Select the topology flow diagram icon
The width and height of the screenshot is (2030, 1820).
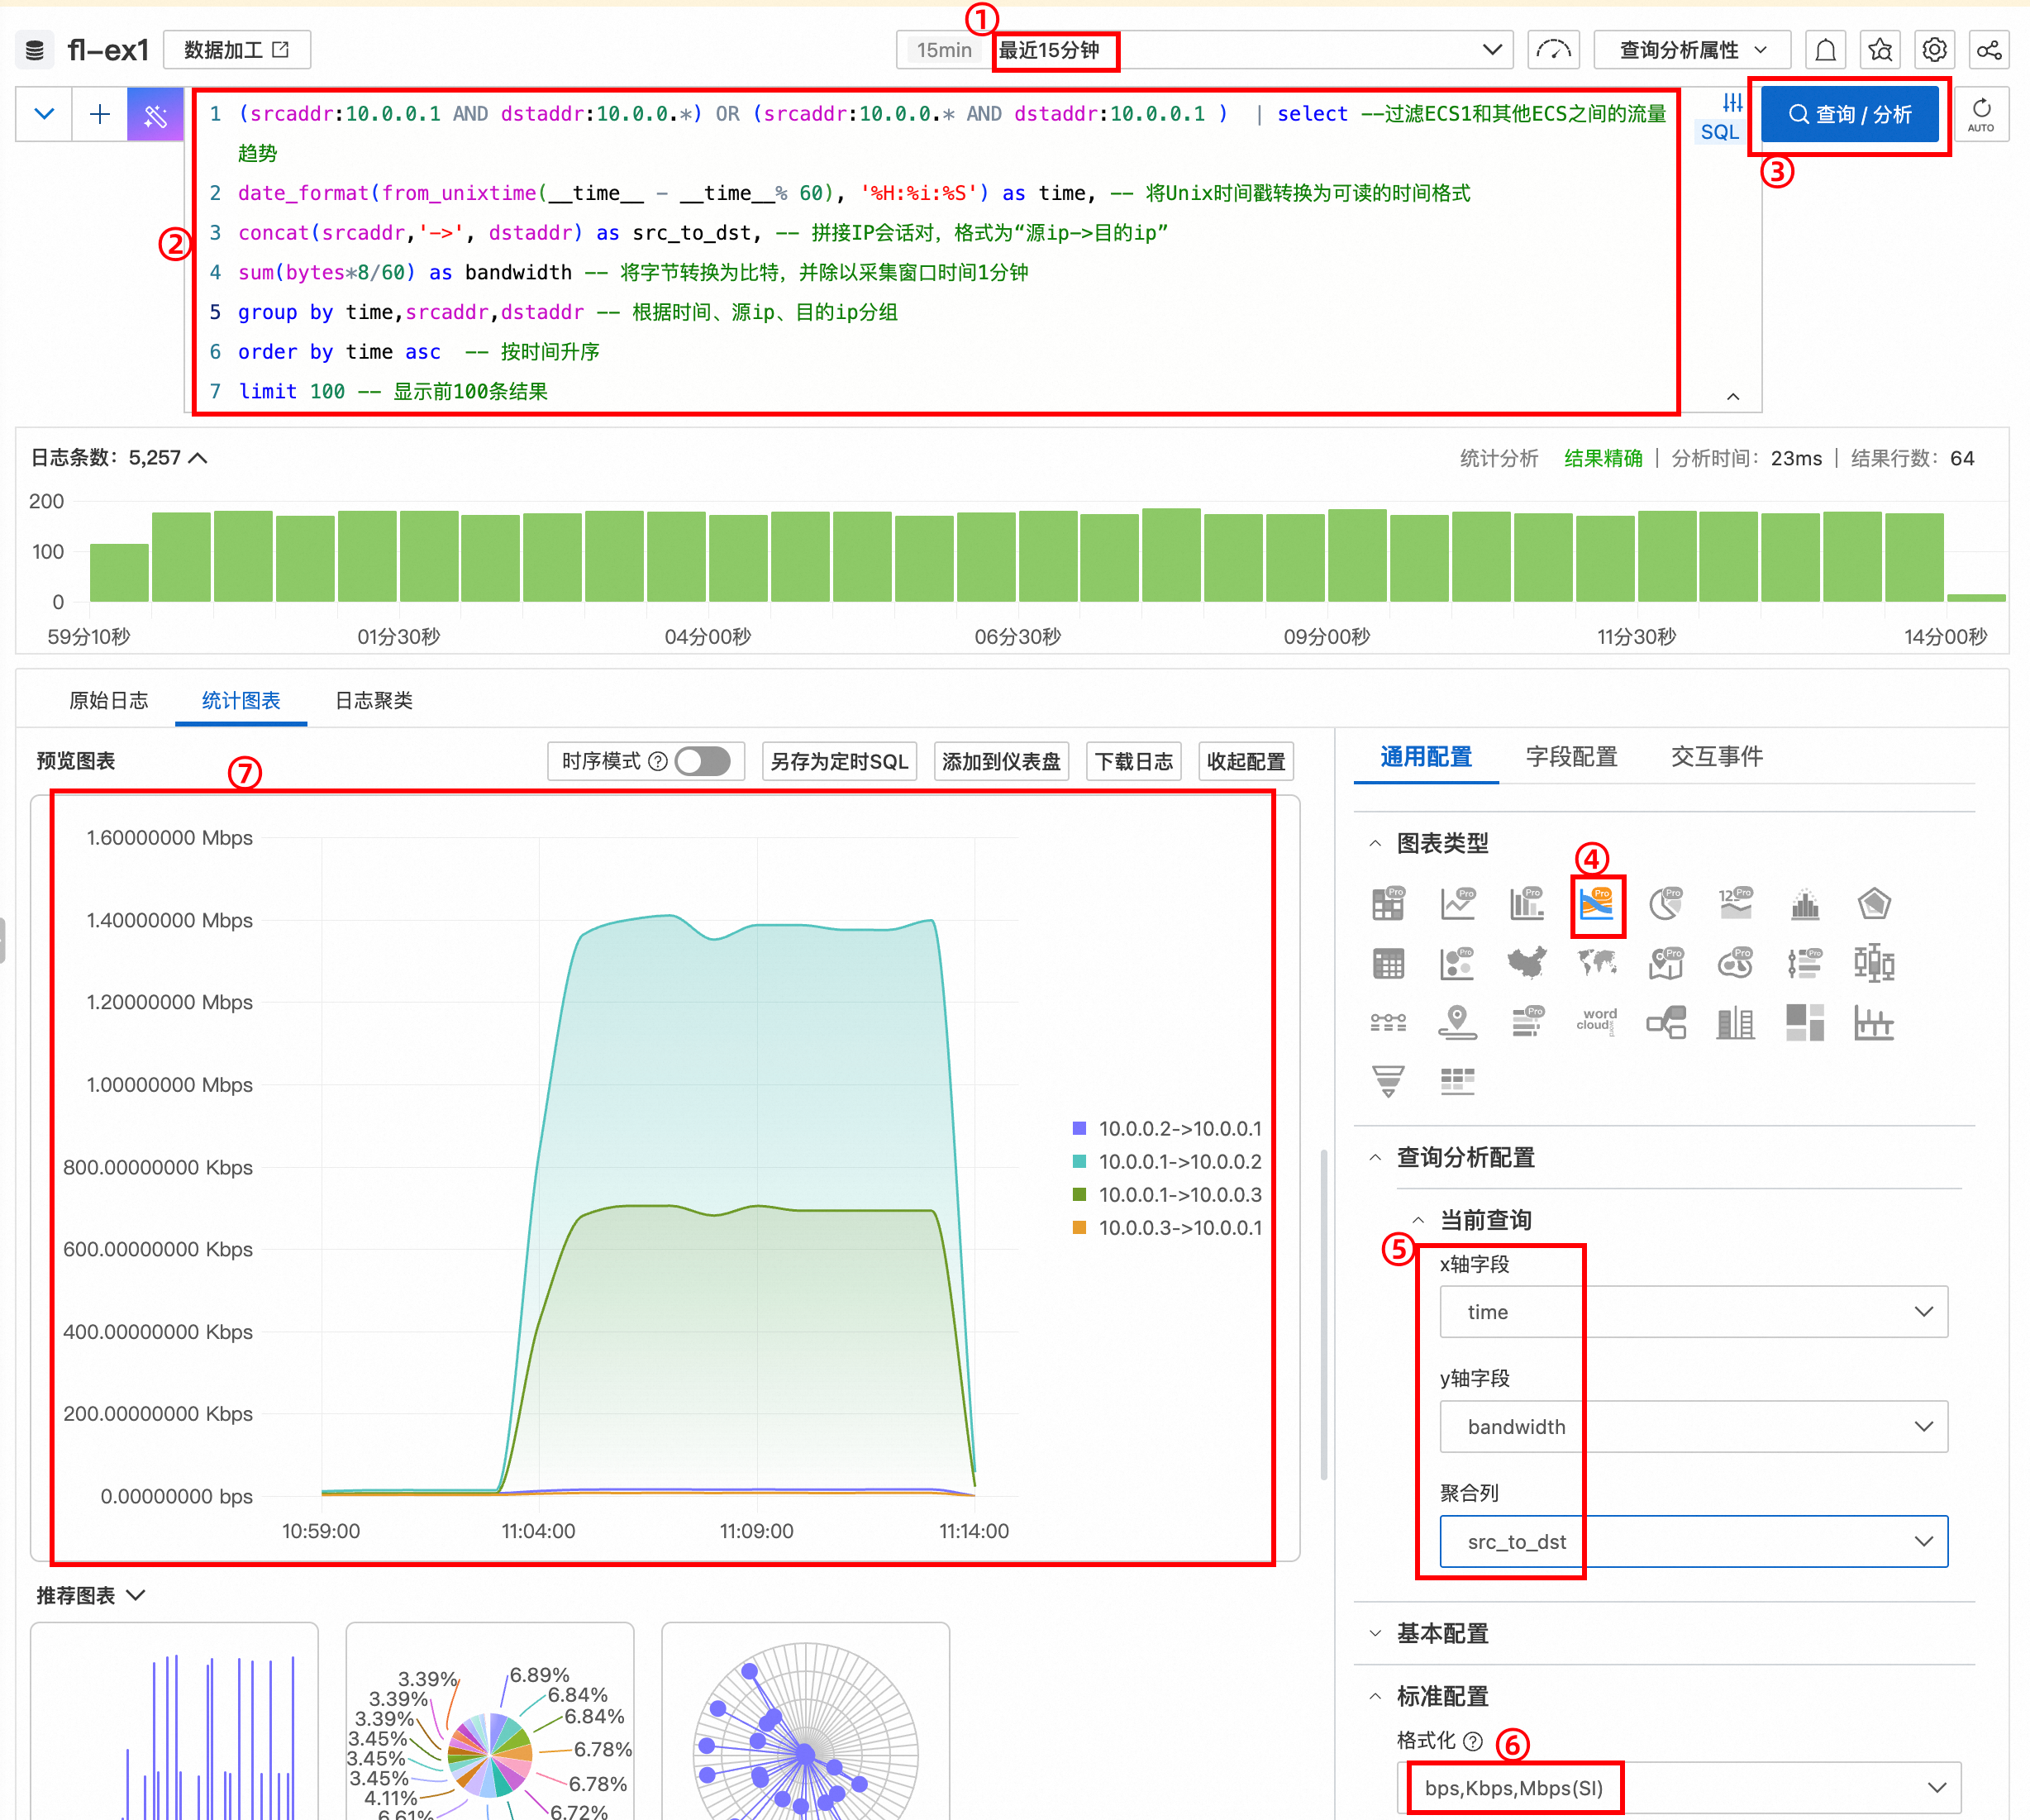(1666, 1022)
